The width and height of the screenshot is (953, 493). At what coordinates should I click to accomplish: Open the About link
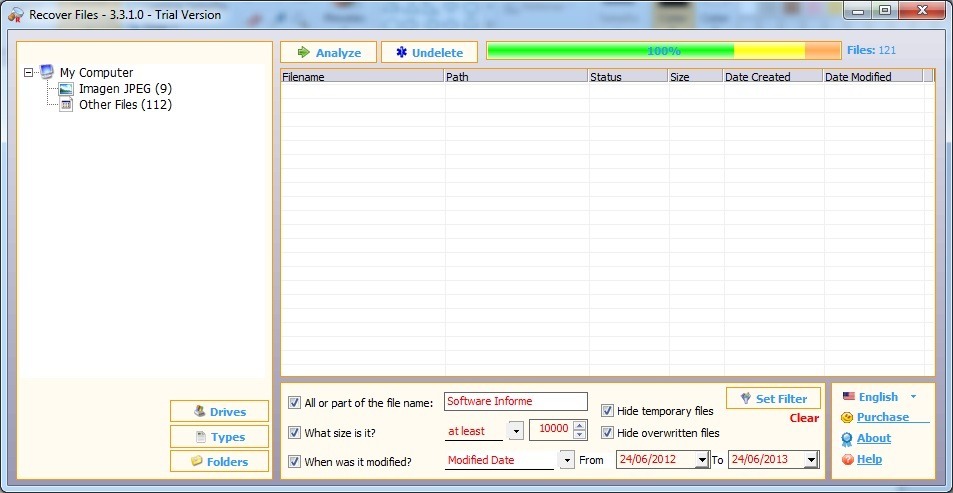coord(874,438)
